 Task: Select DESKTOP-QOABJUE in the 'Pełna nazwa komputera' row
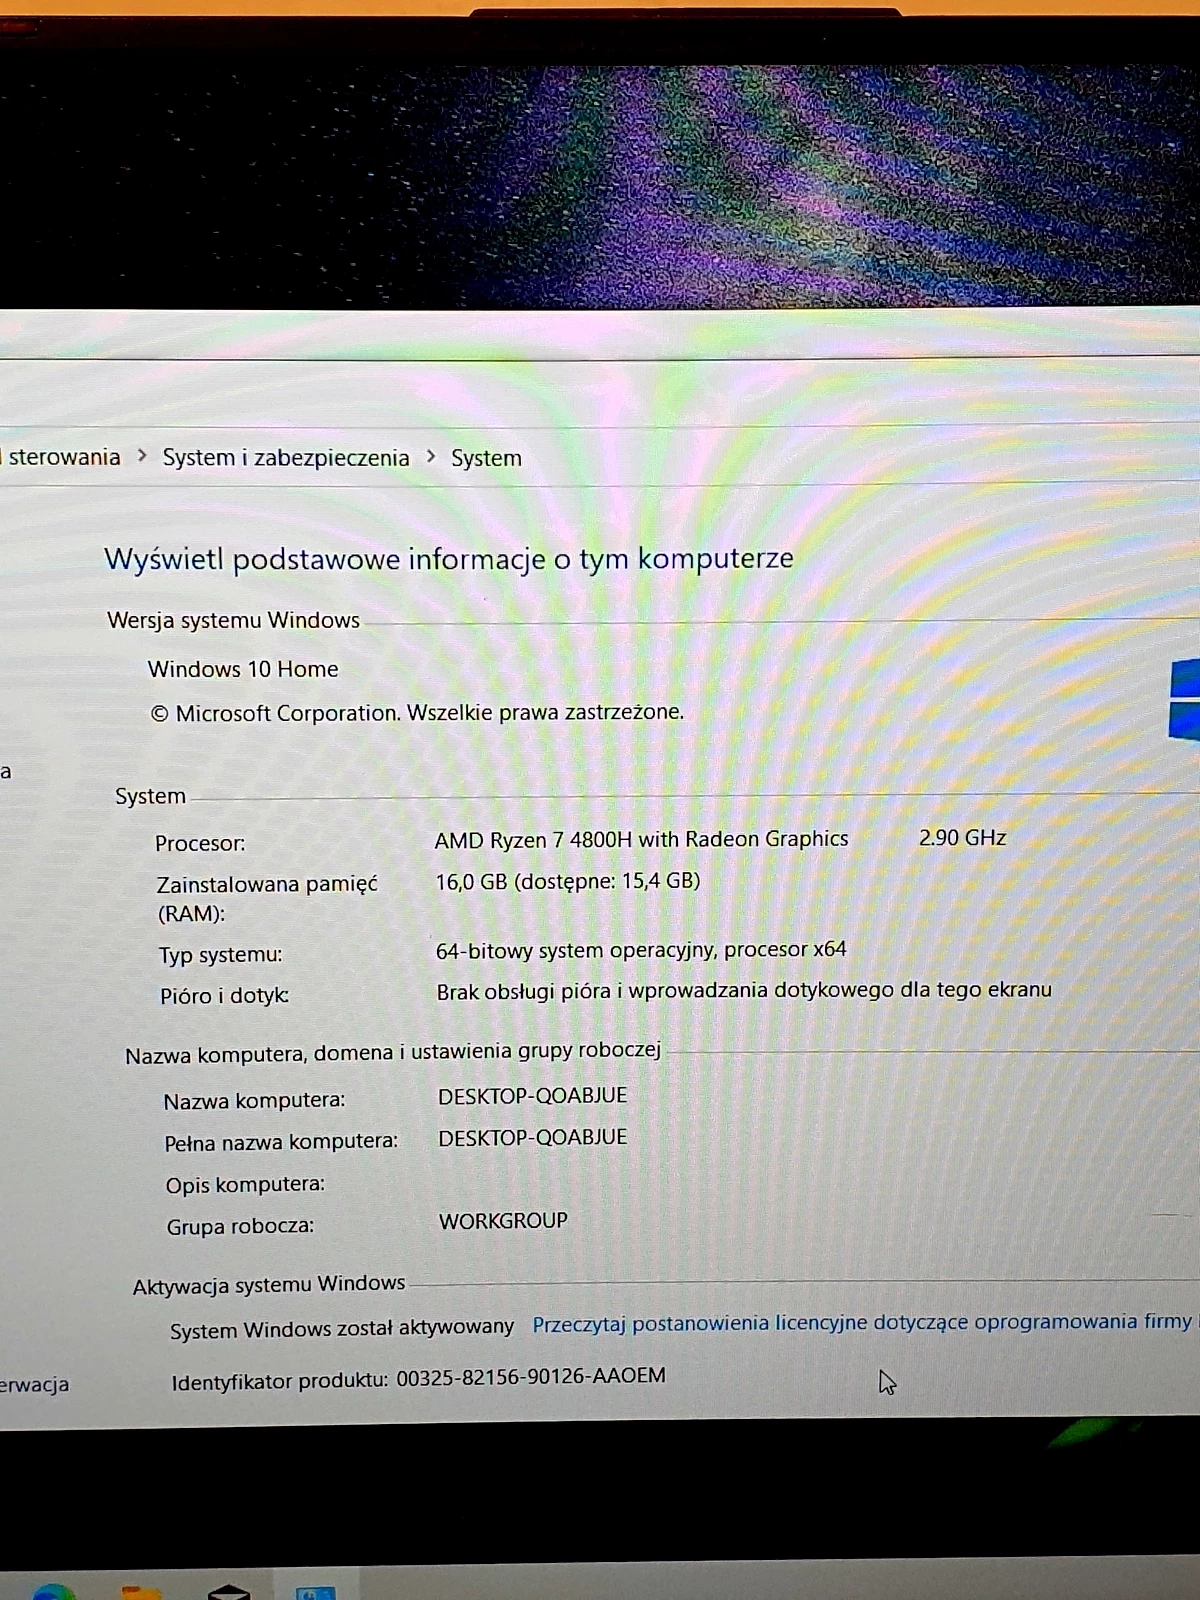[533, 1137]
